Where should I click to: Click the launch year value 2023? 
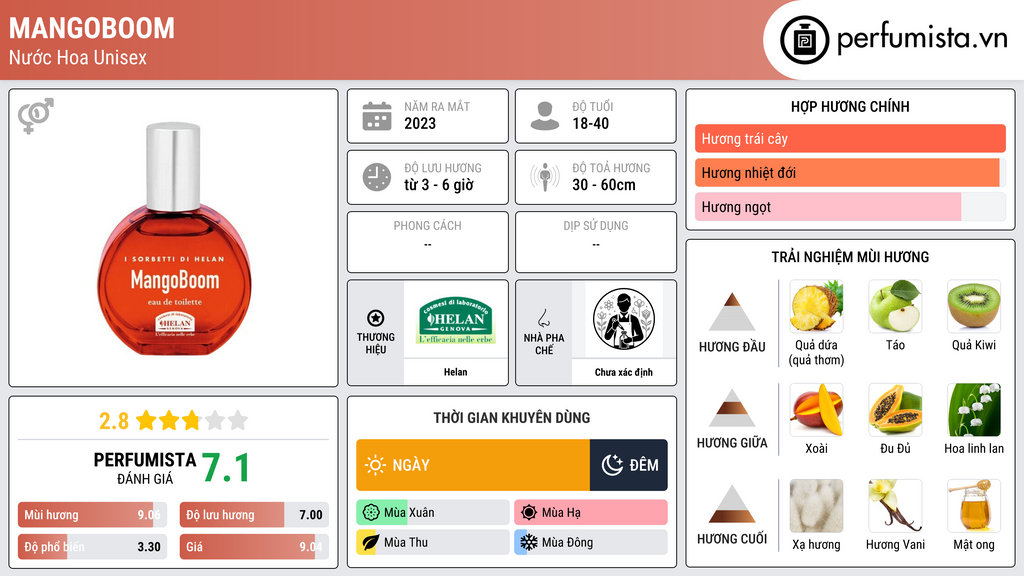click(x=420, y=123)
